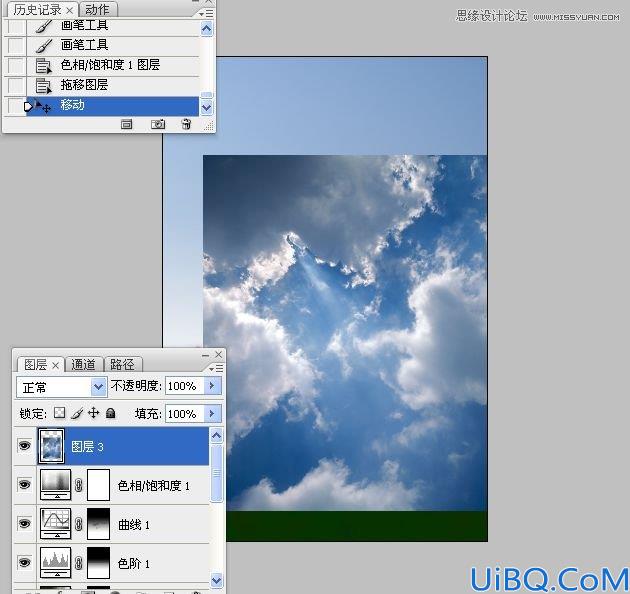The width and height of the screenshot is (630, 594).
Task: Lock transparent pixels icon
Action: [x=59, y=413]
